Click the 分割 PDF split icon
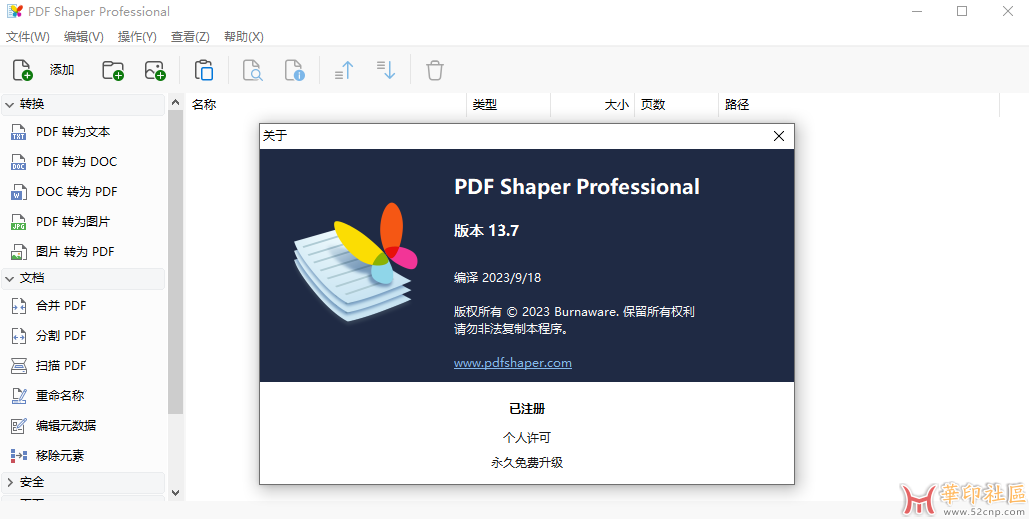The height and width of the screenshot is (519, 1029). 18,336
